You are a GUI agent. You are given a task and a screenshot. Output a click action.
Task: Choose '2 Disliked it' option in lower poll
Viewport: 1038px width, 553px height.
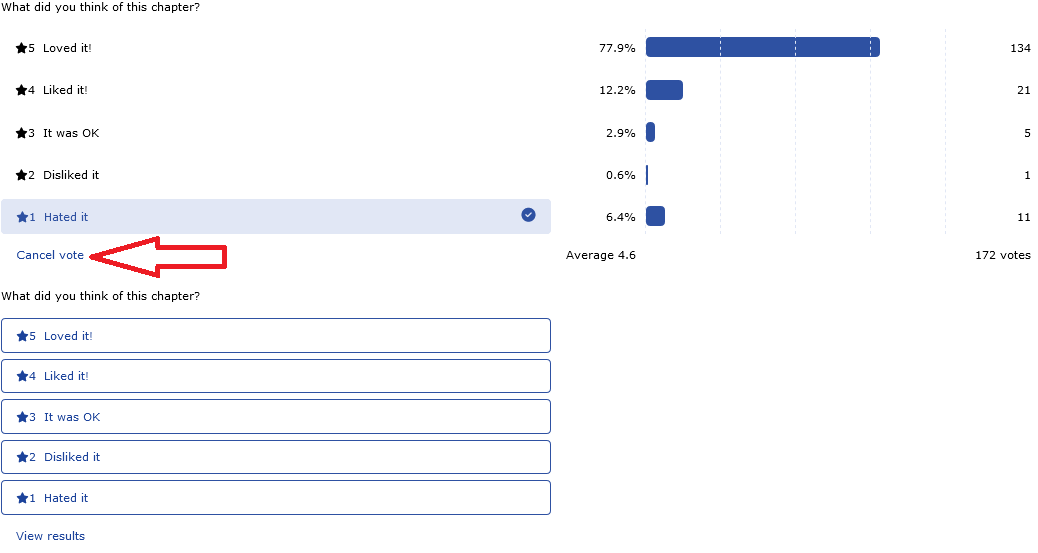tap(275, 457)
